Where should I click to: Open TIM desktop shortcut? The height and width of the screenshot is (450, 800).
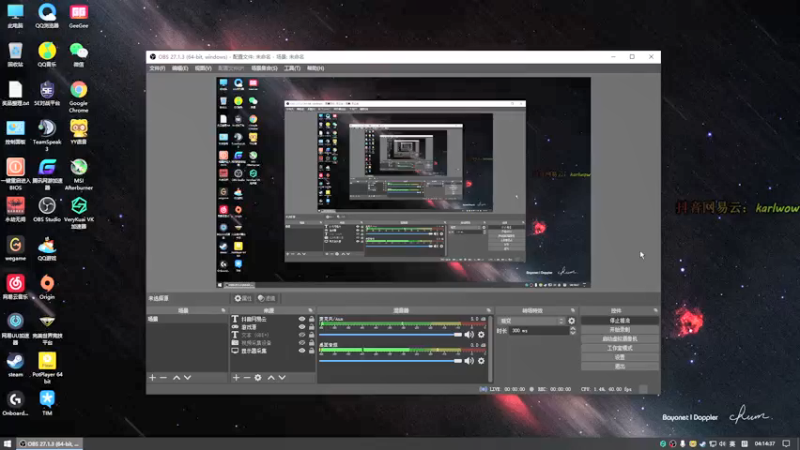point(46,403)
